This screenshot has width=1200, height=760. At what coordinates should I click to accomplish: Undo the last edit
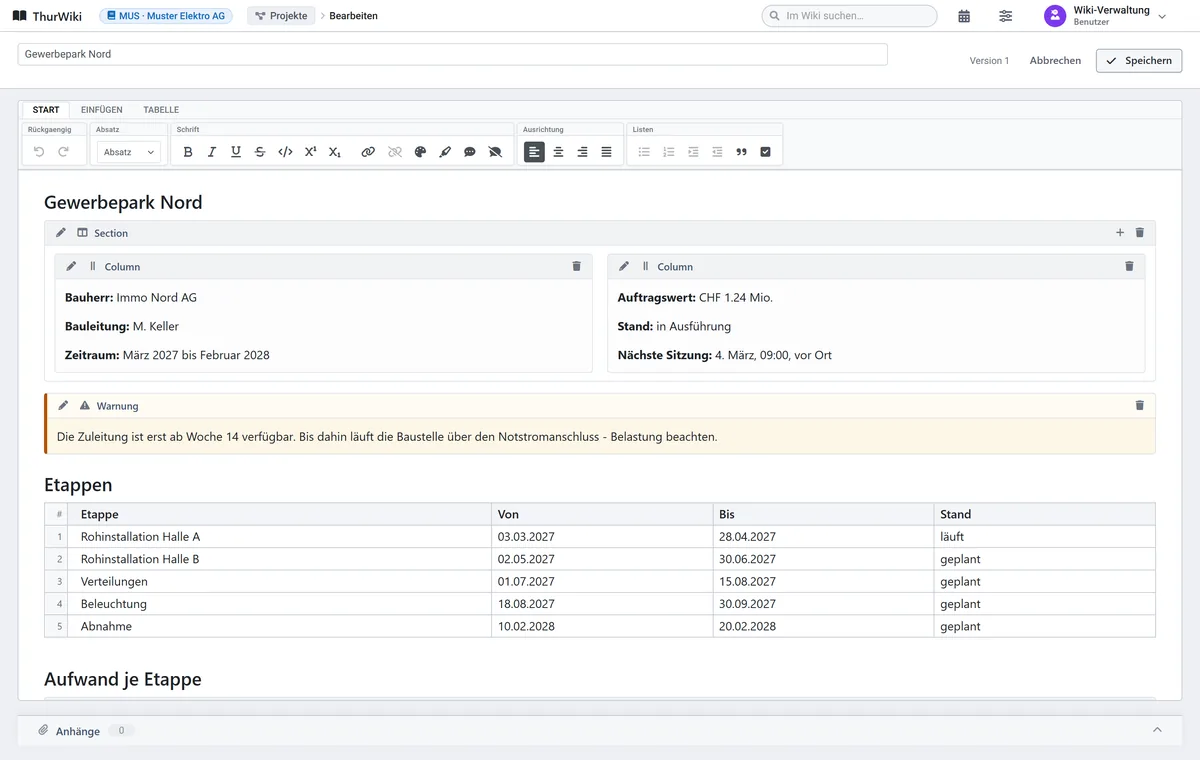coord(39,152)
